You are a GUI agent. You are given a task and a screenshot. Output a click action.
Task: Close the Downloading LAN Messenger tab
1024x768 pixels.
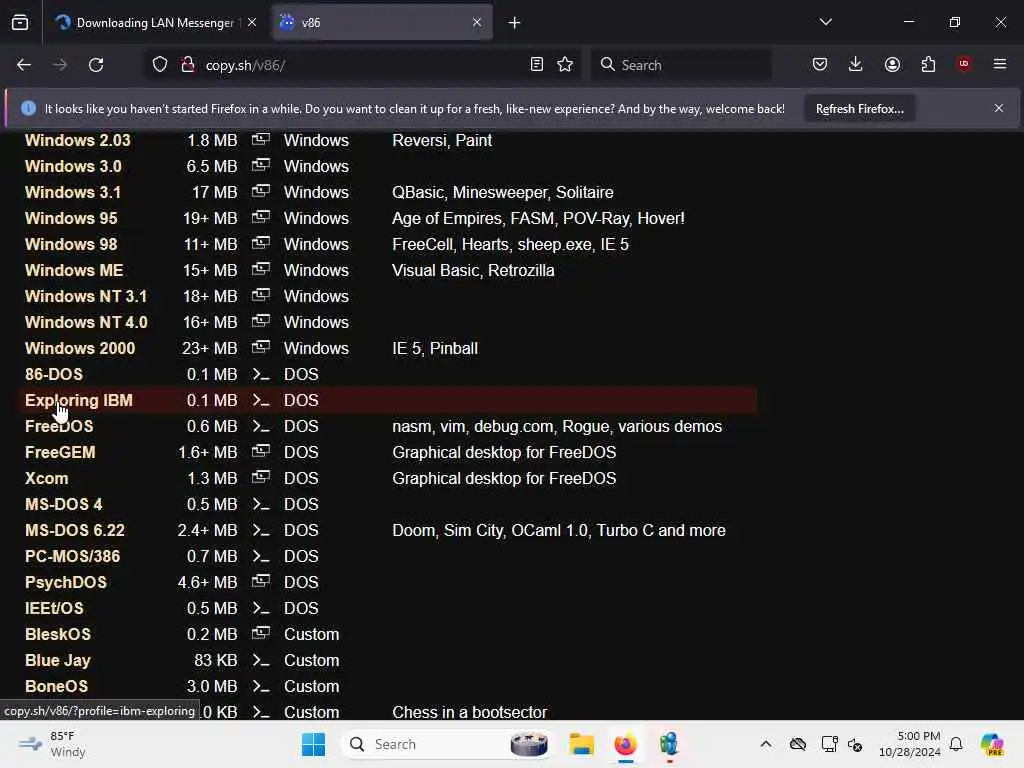[252, 22]
